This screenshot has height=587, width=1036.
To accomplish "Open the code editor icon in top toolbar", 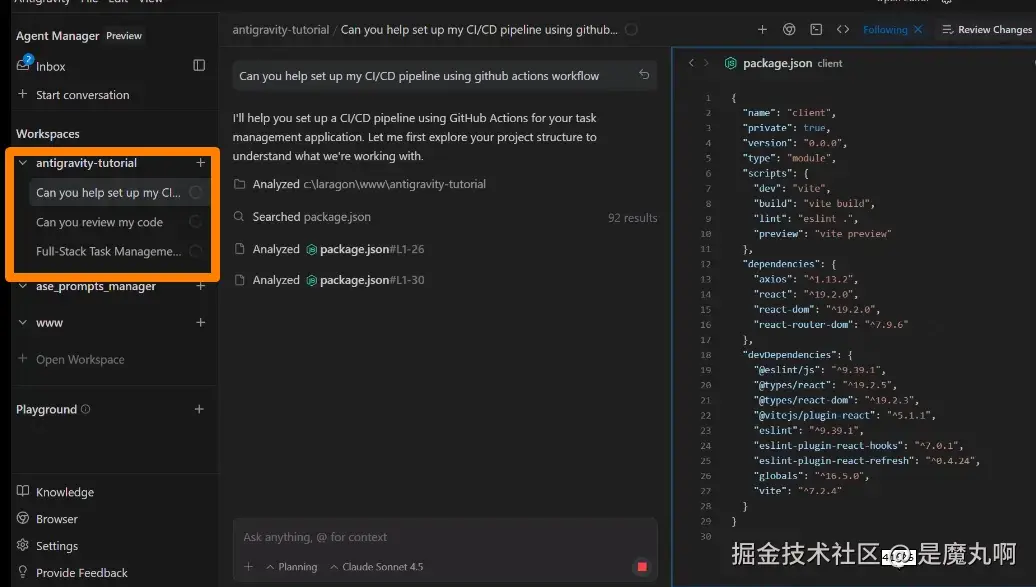I will 843,29.
